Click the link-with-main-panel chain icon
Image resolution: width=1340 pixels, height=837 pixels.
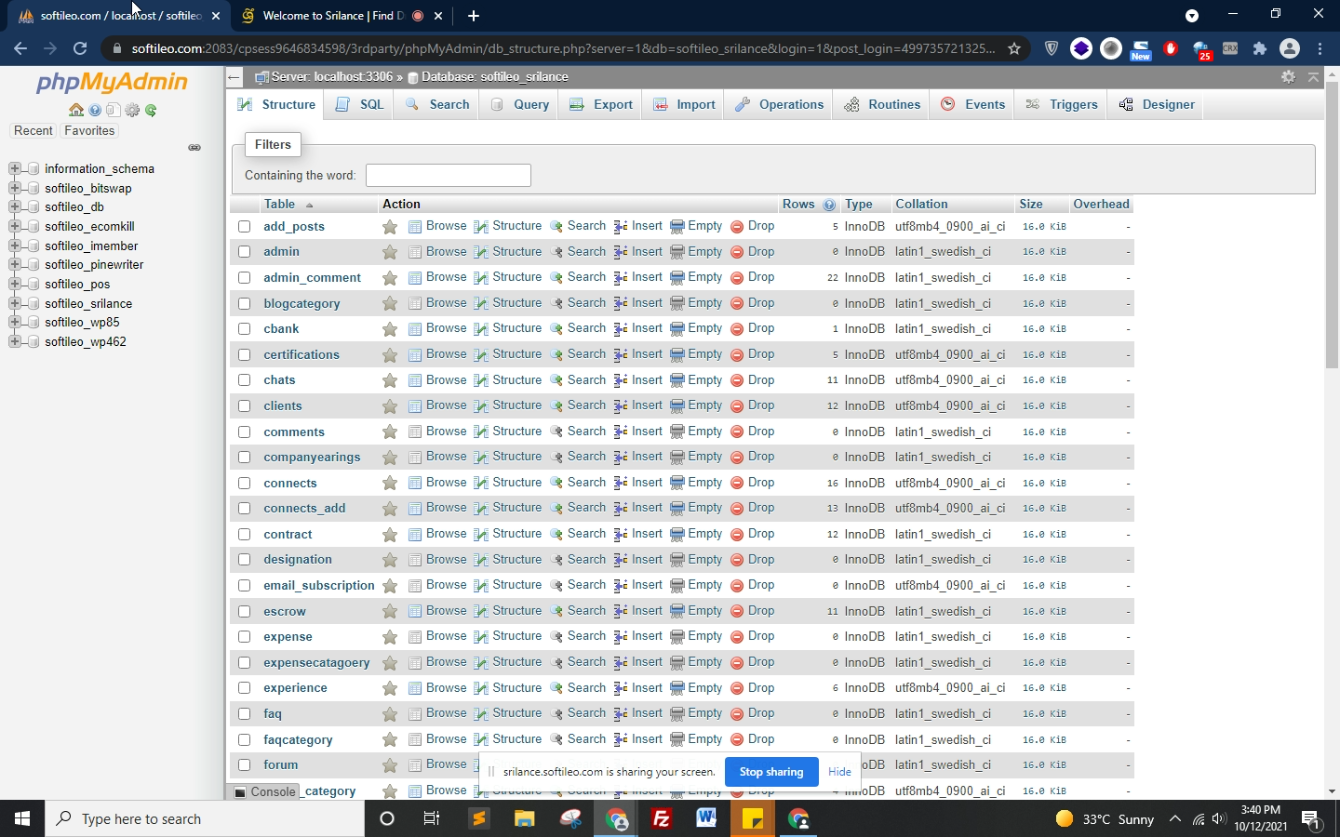(x=194, y=148)
